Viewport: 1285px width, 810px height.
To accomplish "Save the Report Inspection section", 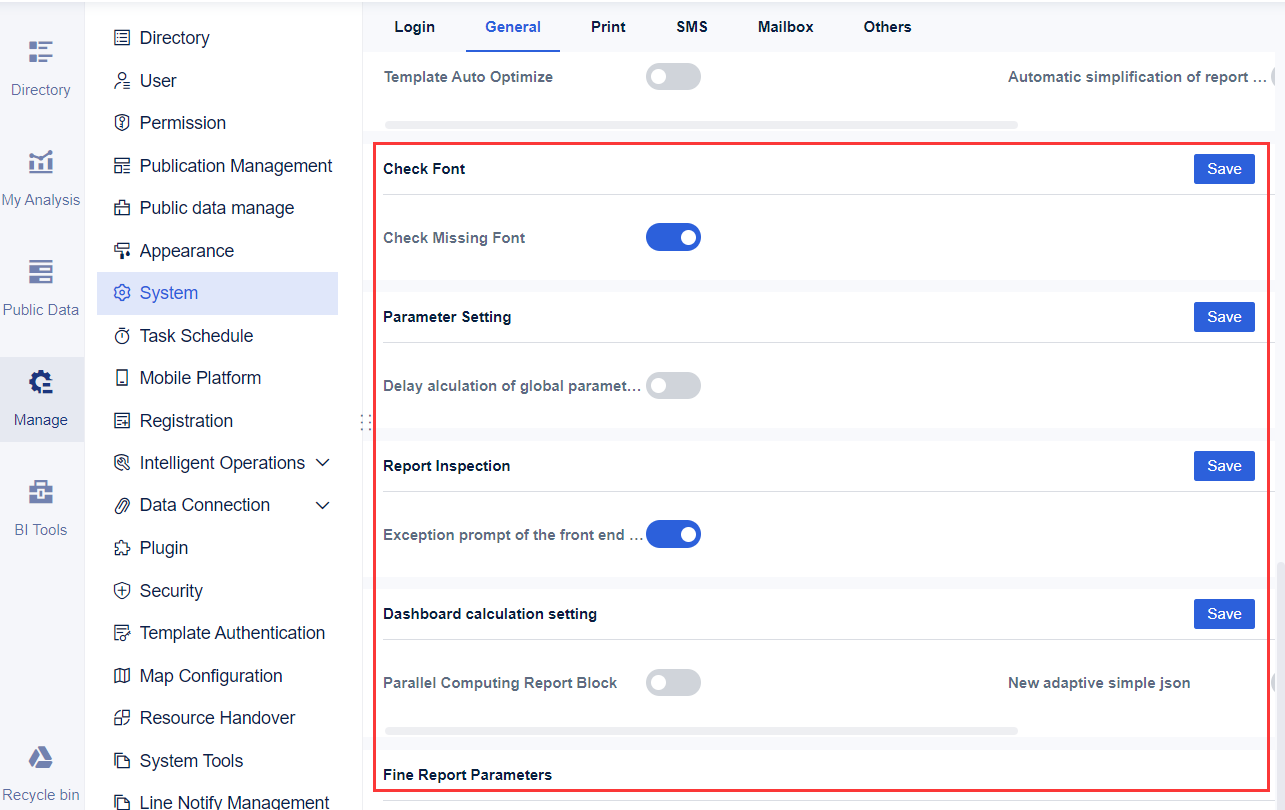I will [1223, 466].
